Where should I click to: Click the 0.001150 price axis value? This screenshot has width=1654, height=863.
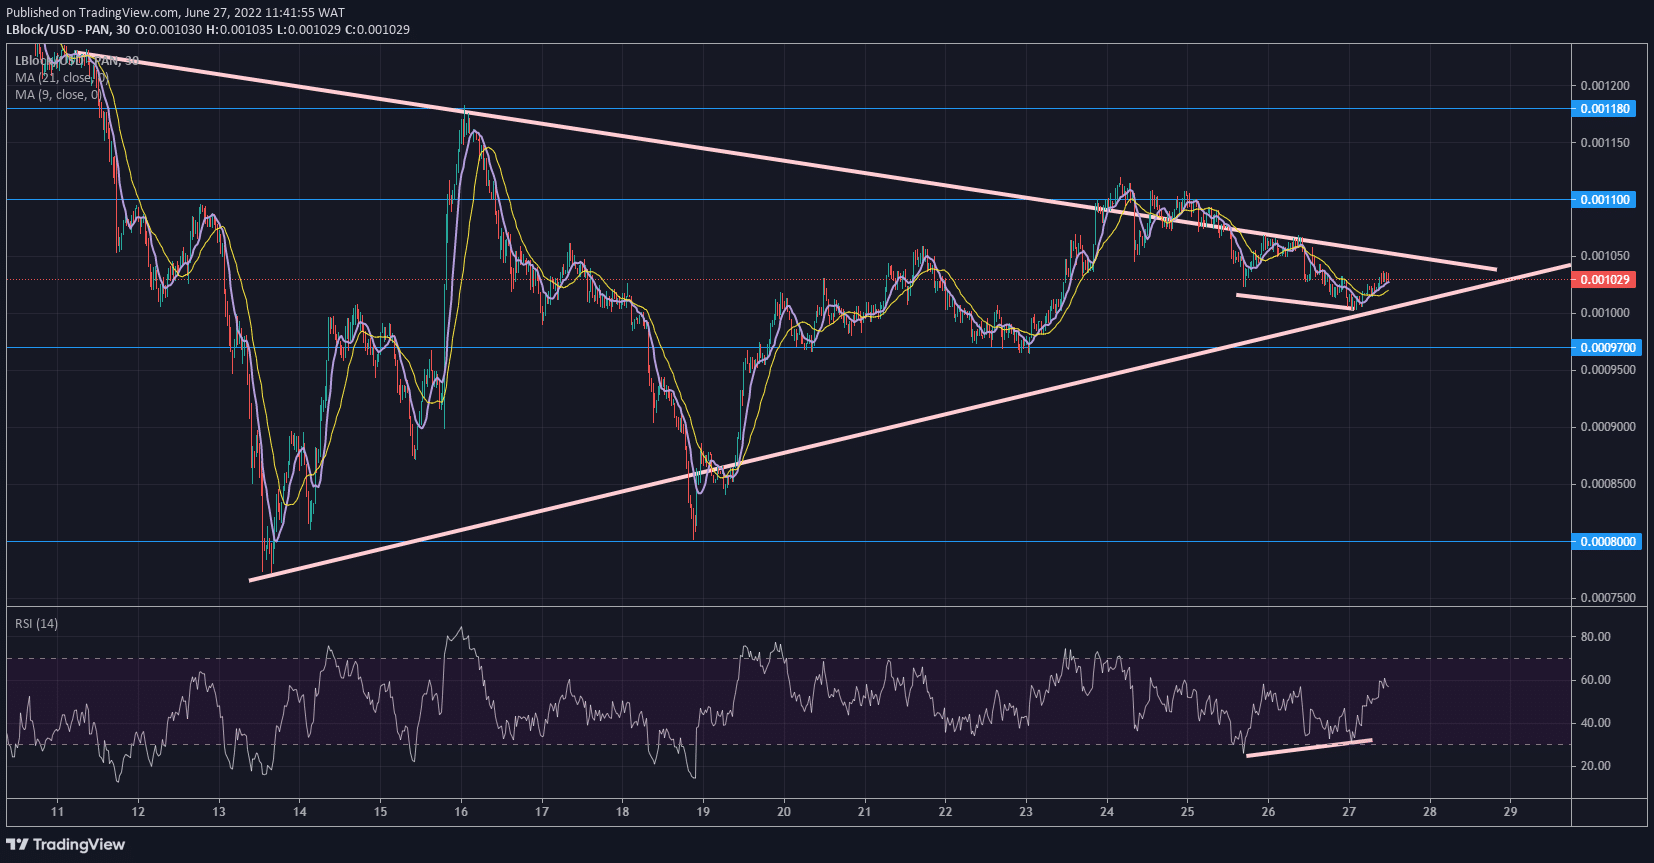1605,143
